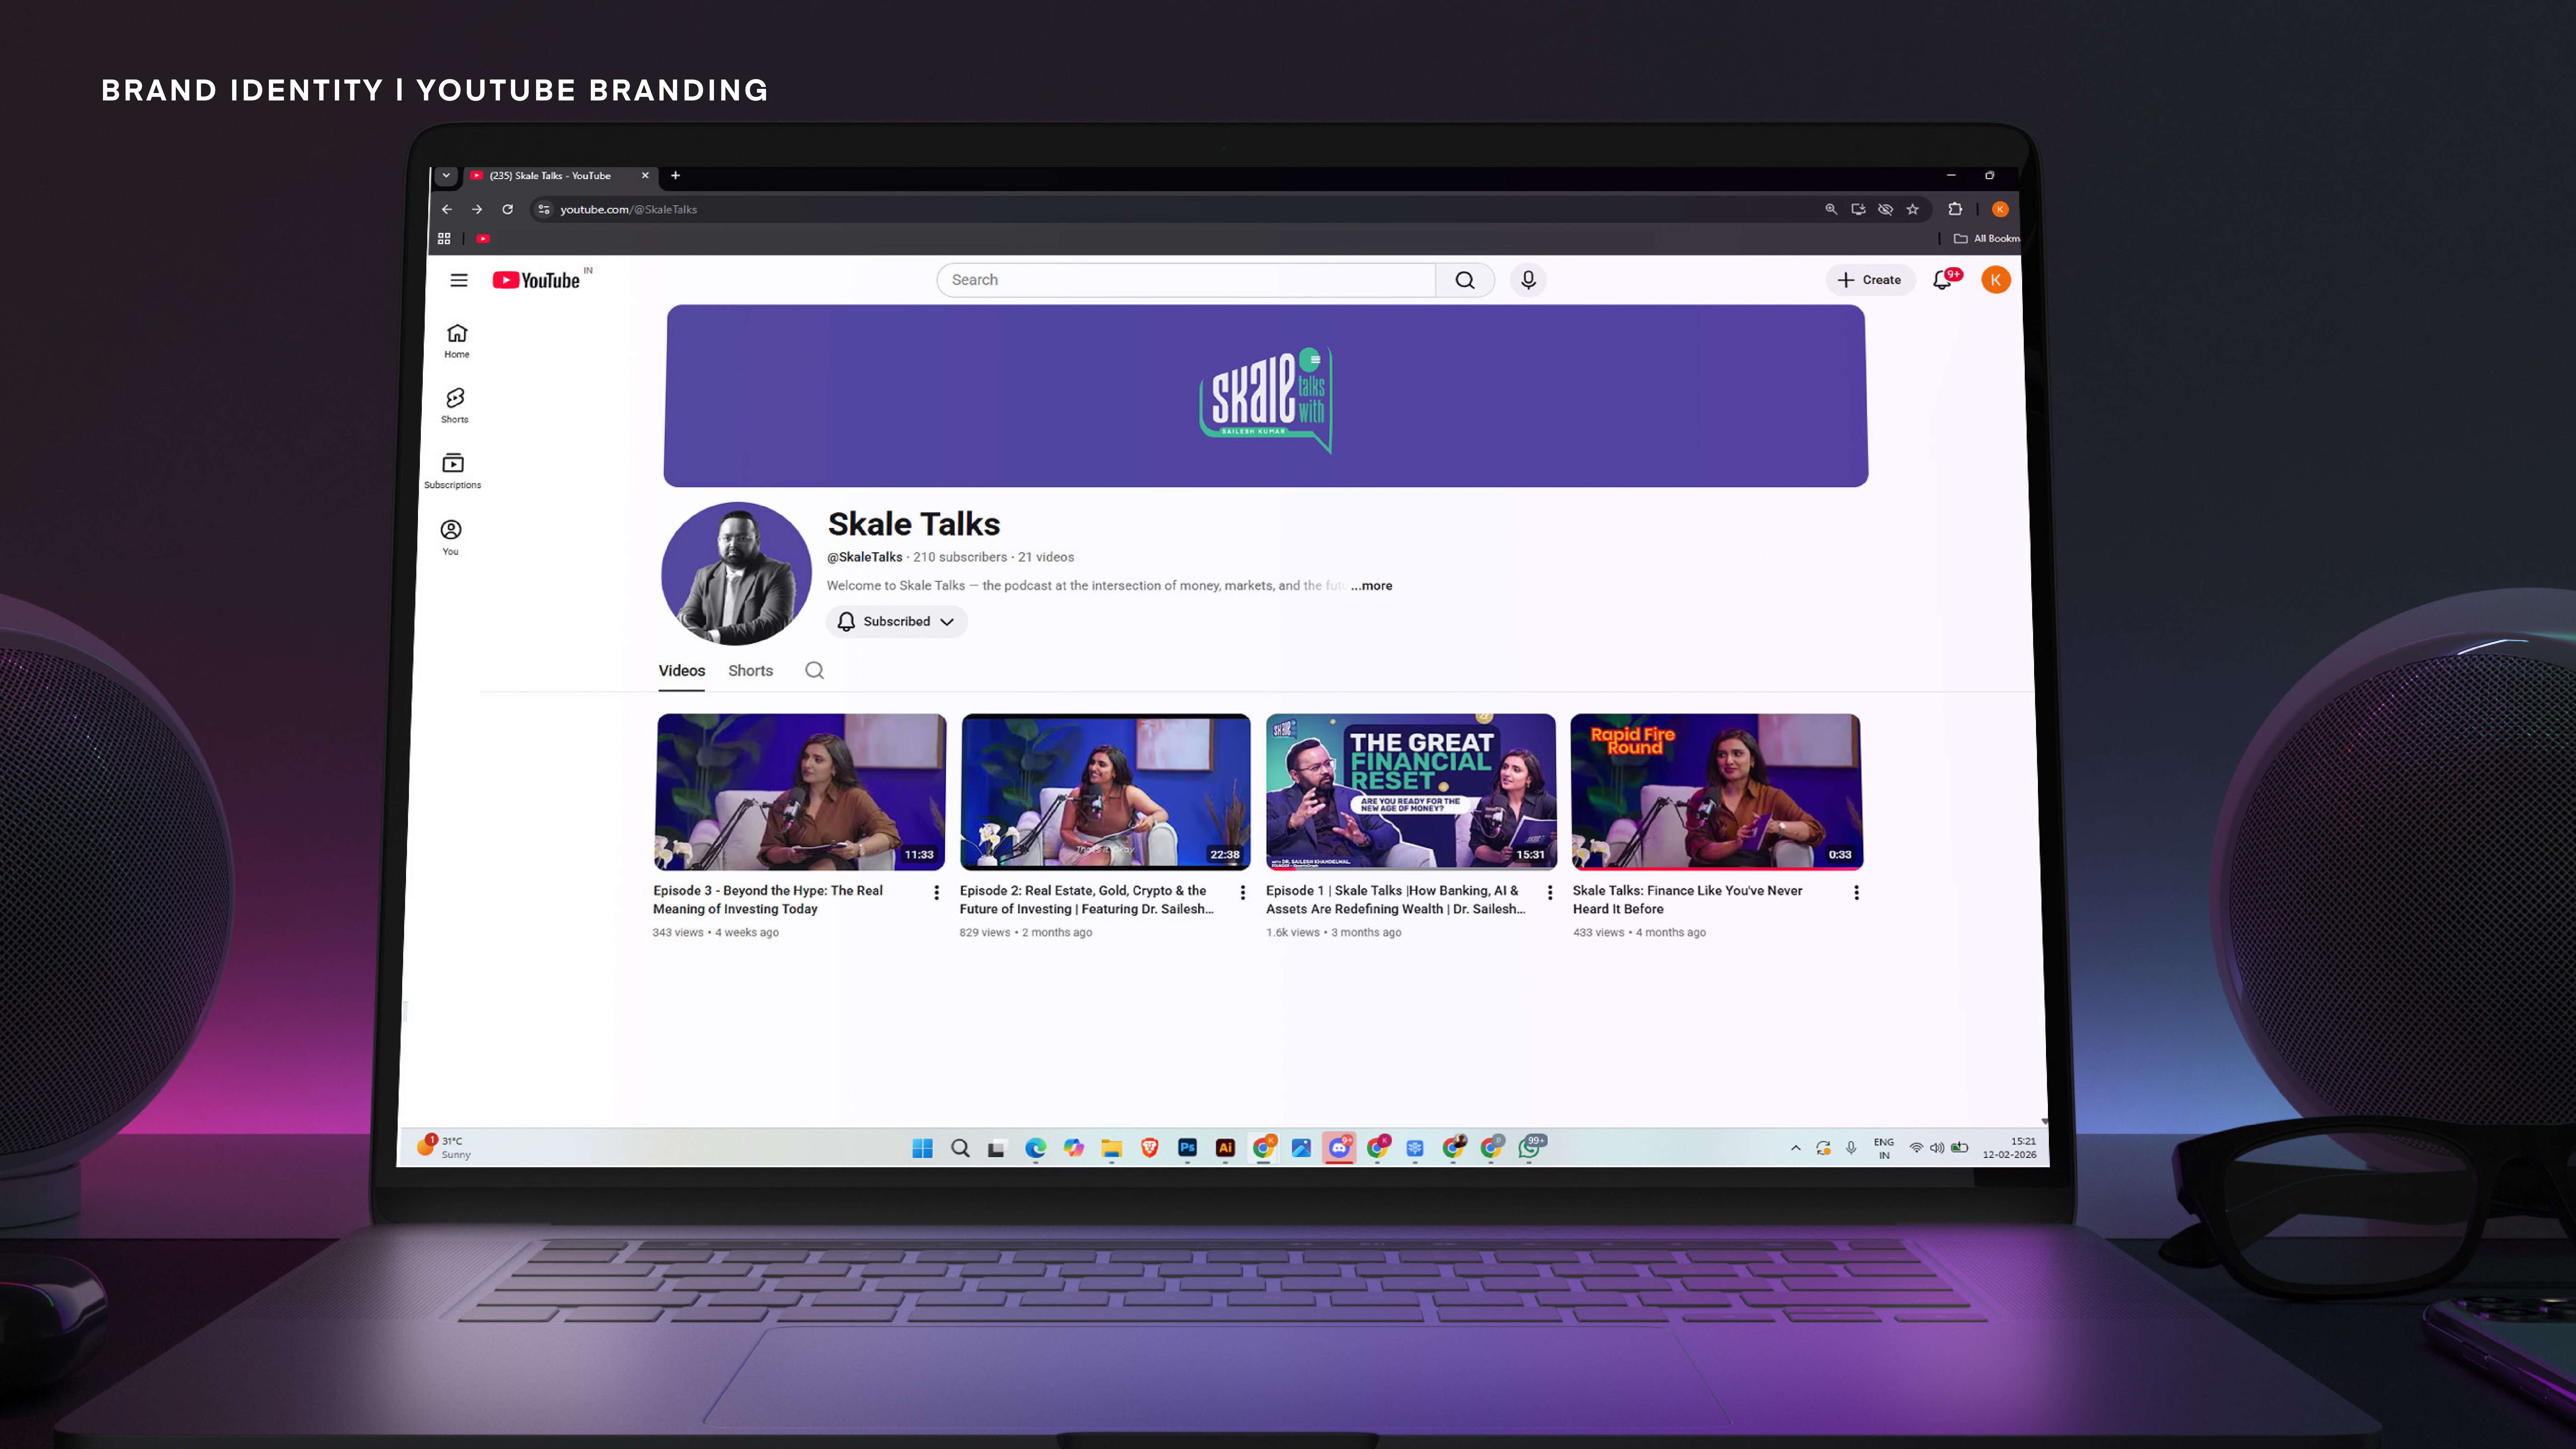The width and height of the screenshot is (2576, 1449).
Task: Open Microsoft Edge from the taskbar
Action: coord(1036,1148)
